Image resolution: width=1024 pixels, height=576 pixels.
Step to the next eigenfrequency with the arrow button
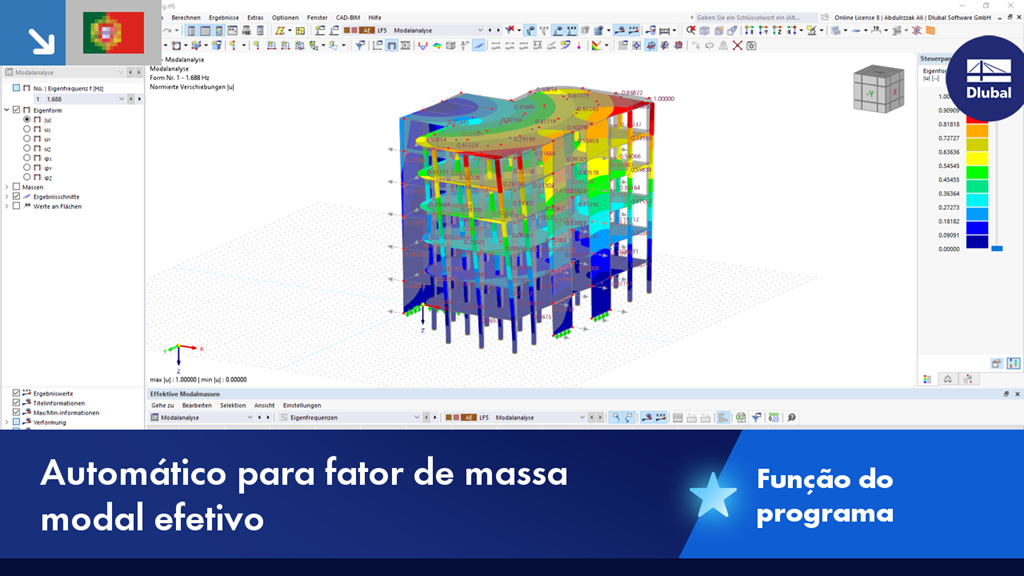pyautogui.click(x=137, y=97)
